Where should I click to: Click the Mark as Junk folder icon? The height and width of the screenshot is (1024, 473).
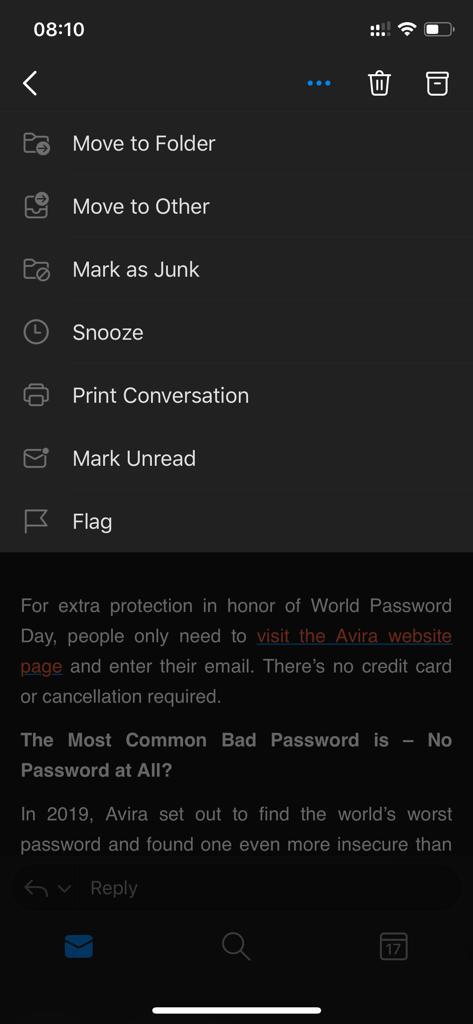coord(36,269)
